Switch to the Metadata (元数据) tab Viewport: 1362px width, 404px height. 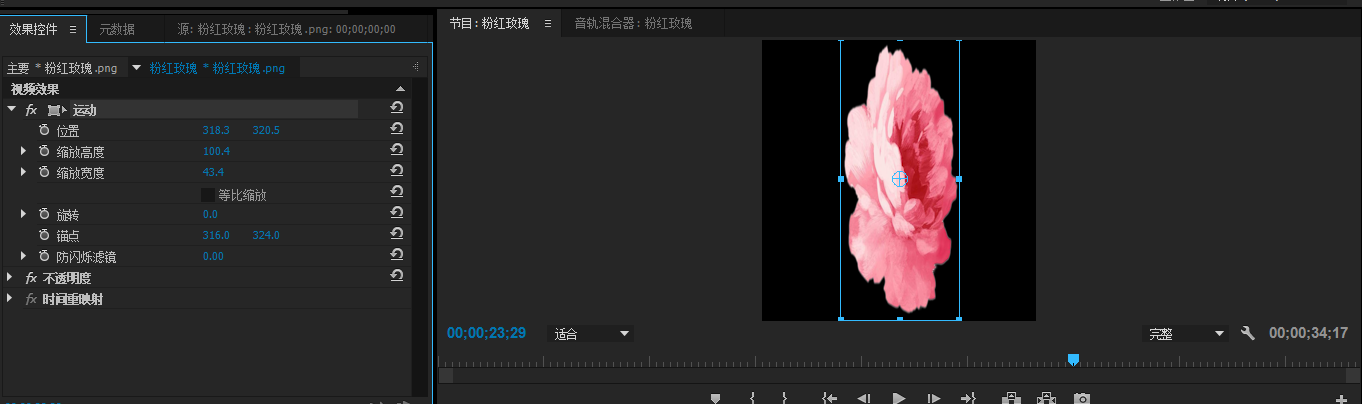117,29
